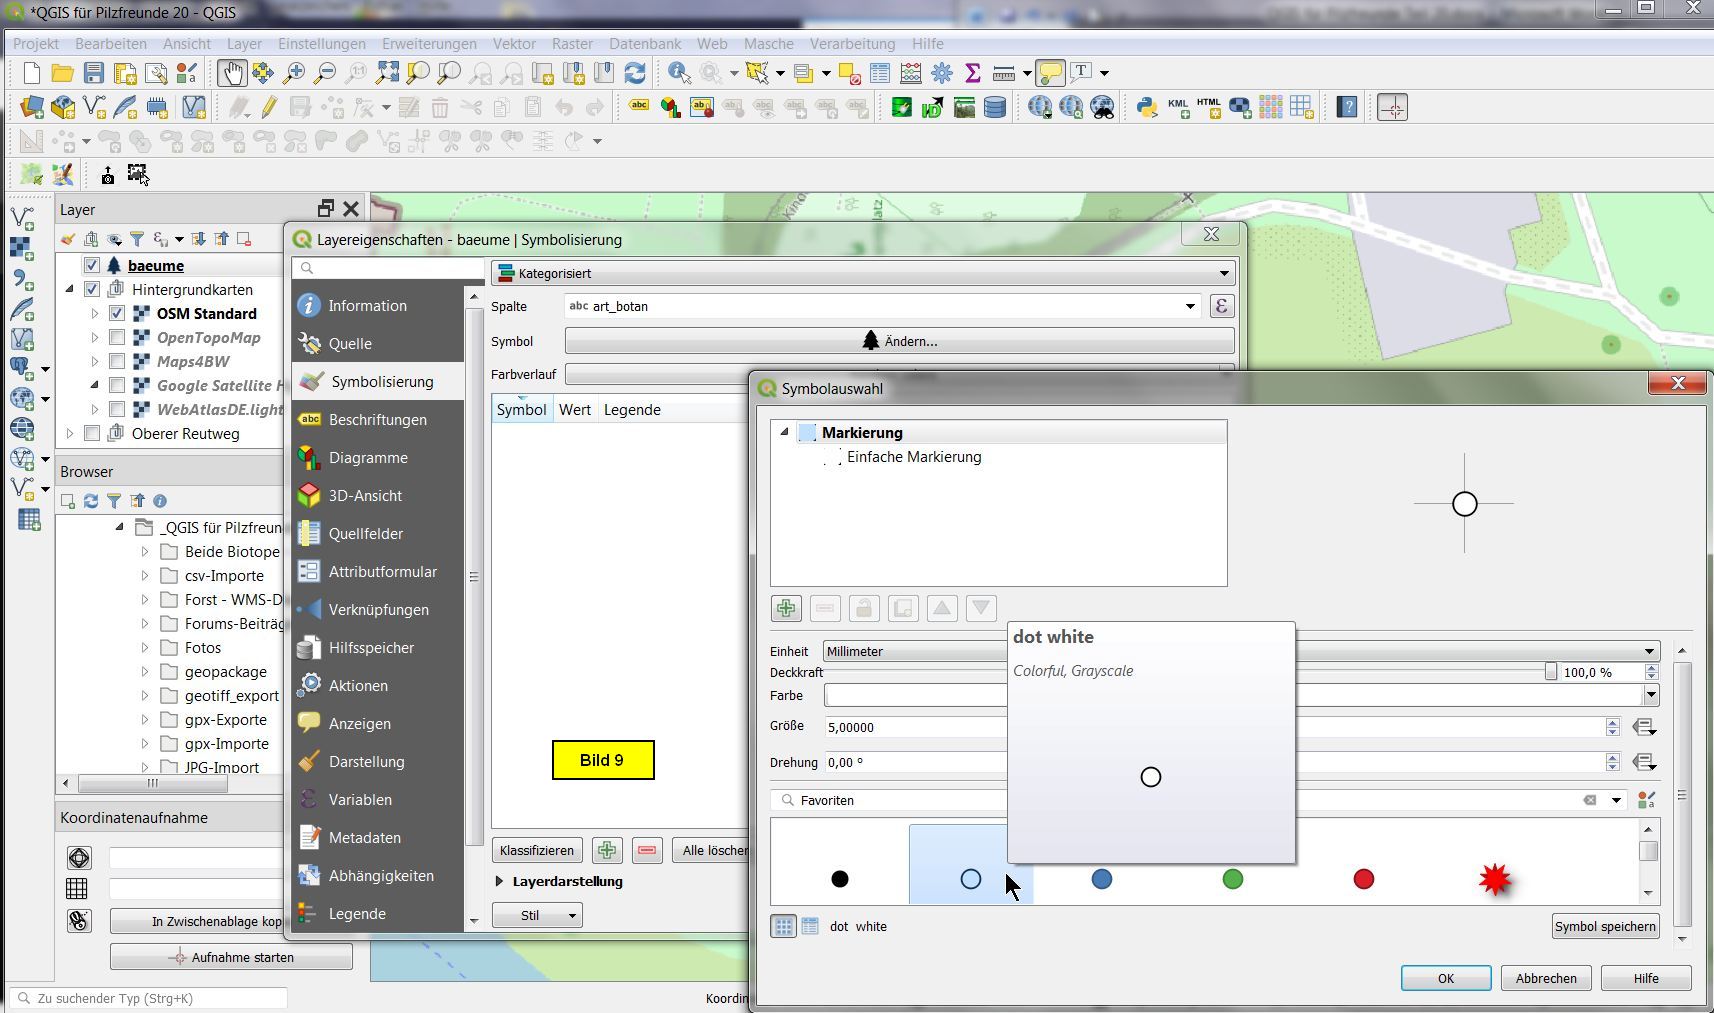Image resolution: width=1714 pixels, height=1013 pixels.
Task: Open the Vektor menu
Action: 514,44
